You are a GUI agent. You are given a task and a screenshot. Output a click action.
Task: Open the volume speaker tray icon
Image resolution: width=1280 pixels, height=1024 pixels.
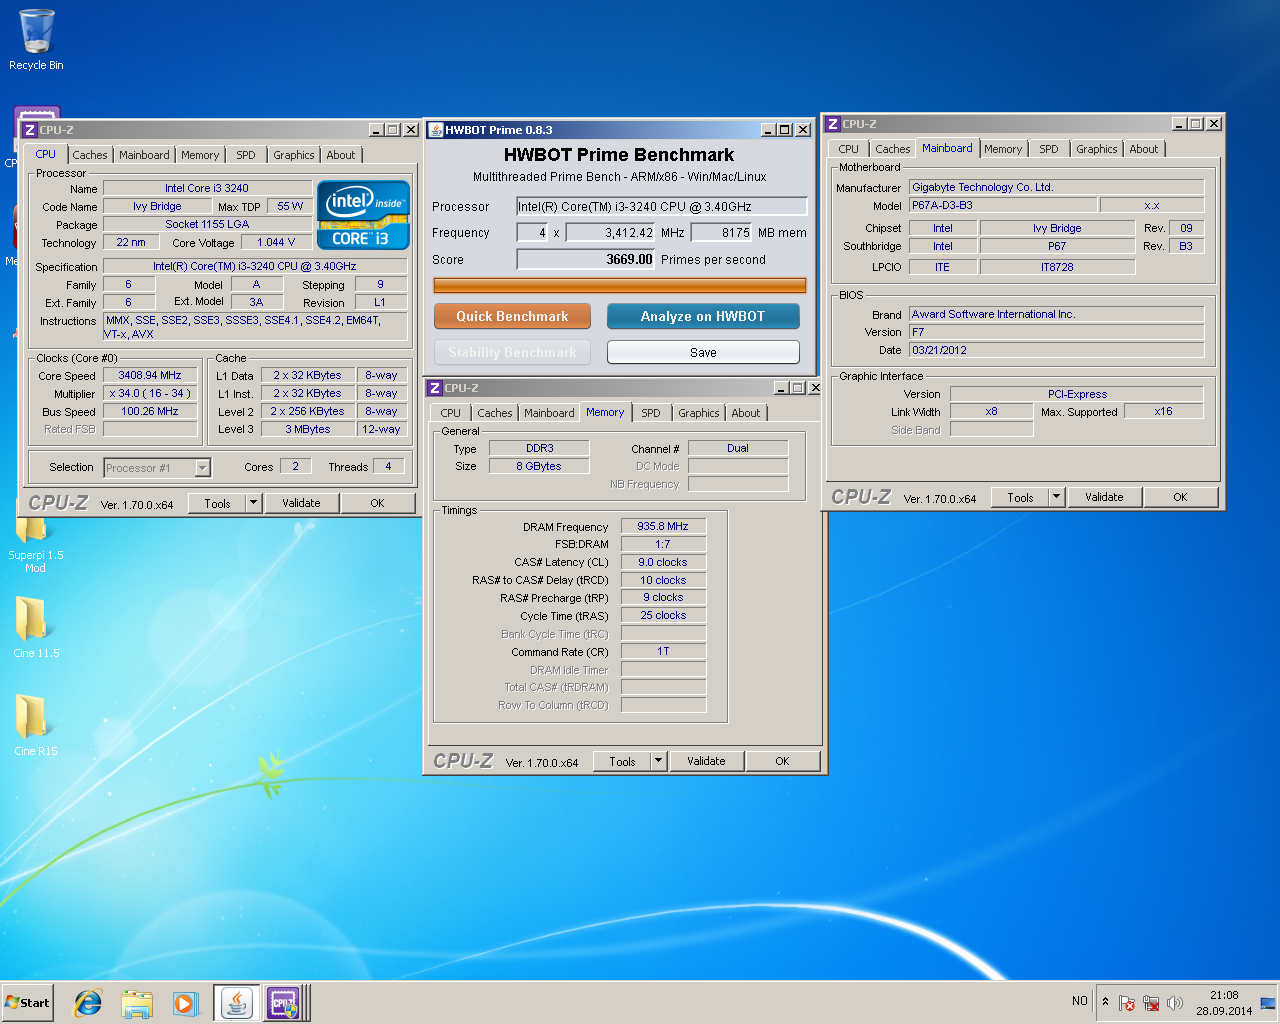coord(1175,1002)
